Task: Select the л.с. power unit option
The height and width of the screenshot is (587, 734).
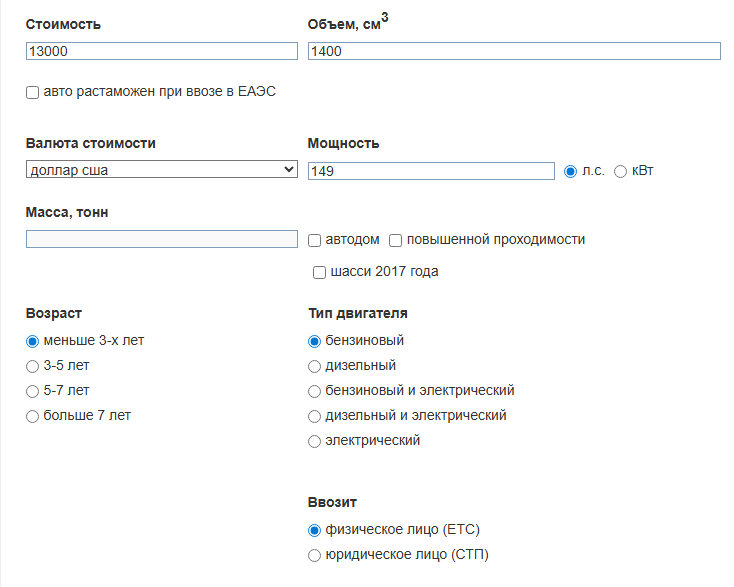Action: point(570,171)
